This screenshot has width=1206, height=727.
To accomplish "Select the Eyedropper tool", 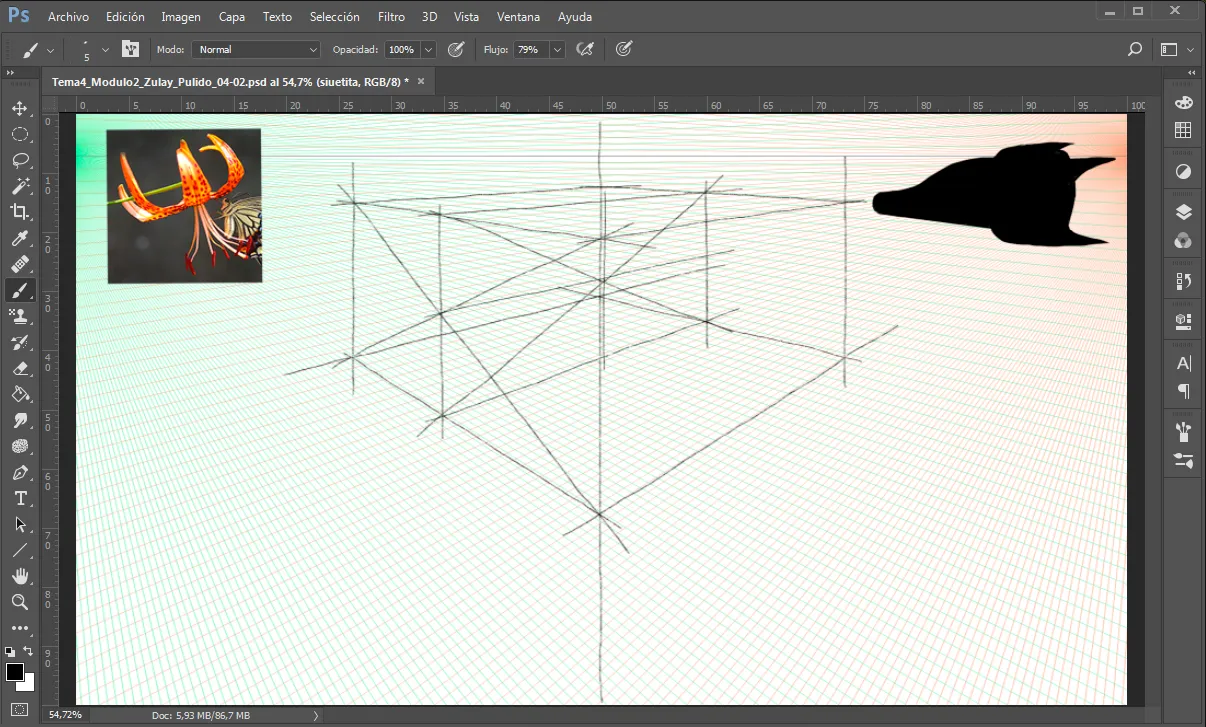I will click(x=19, y=238).
